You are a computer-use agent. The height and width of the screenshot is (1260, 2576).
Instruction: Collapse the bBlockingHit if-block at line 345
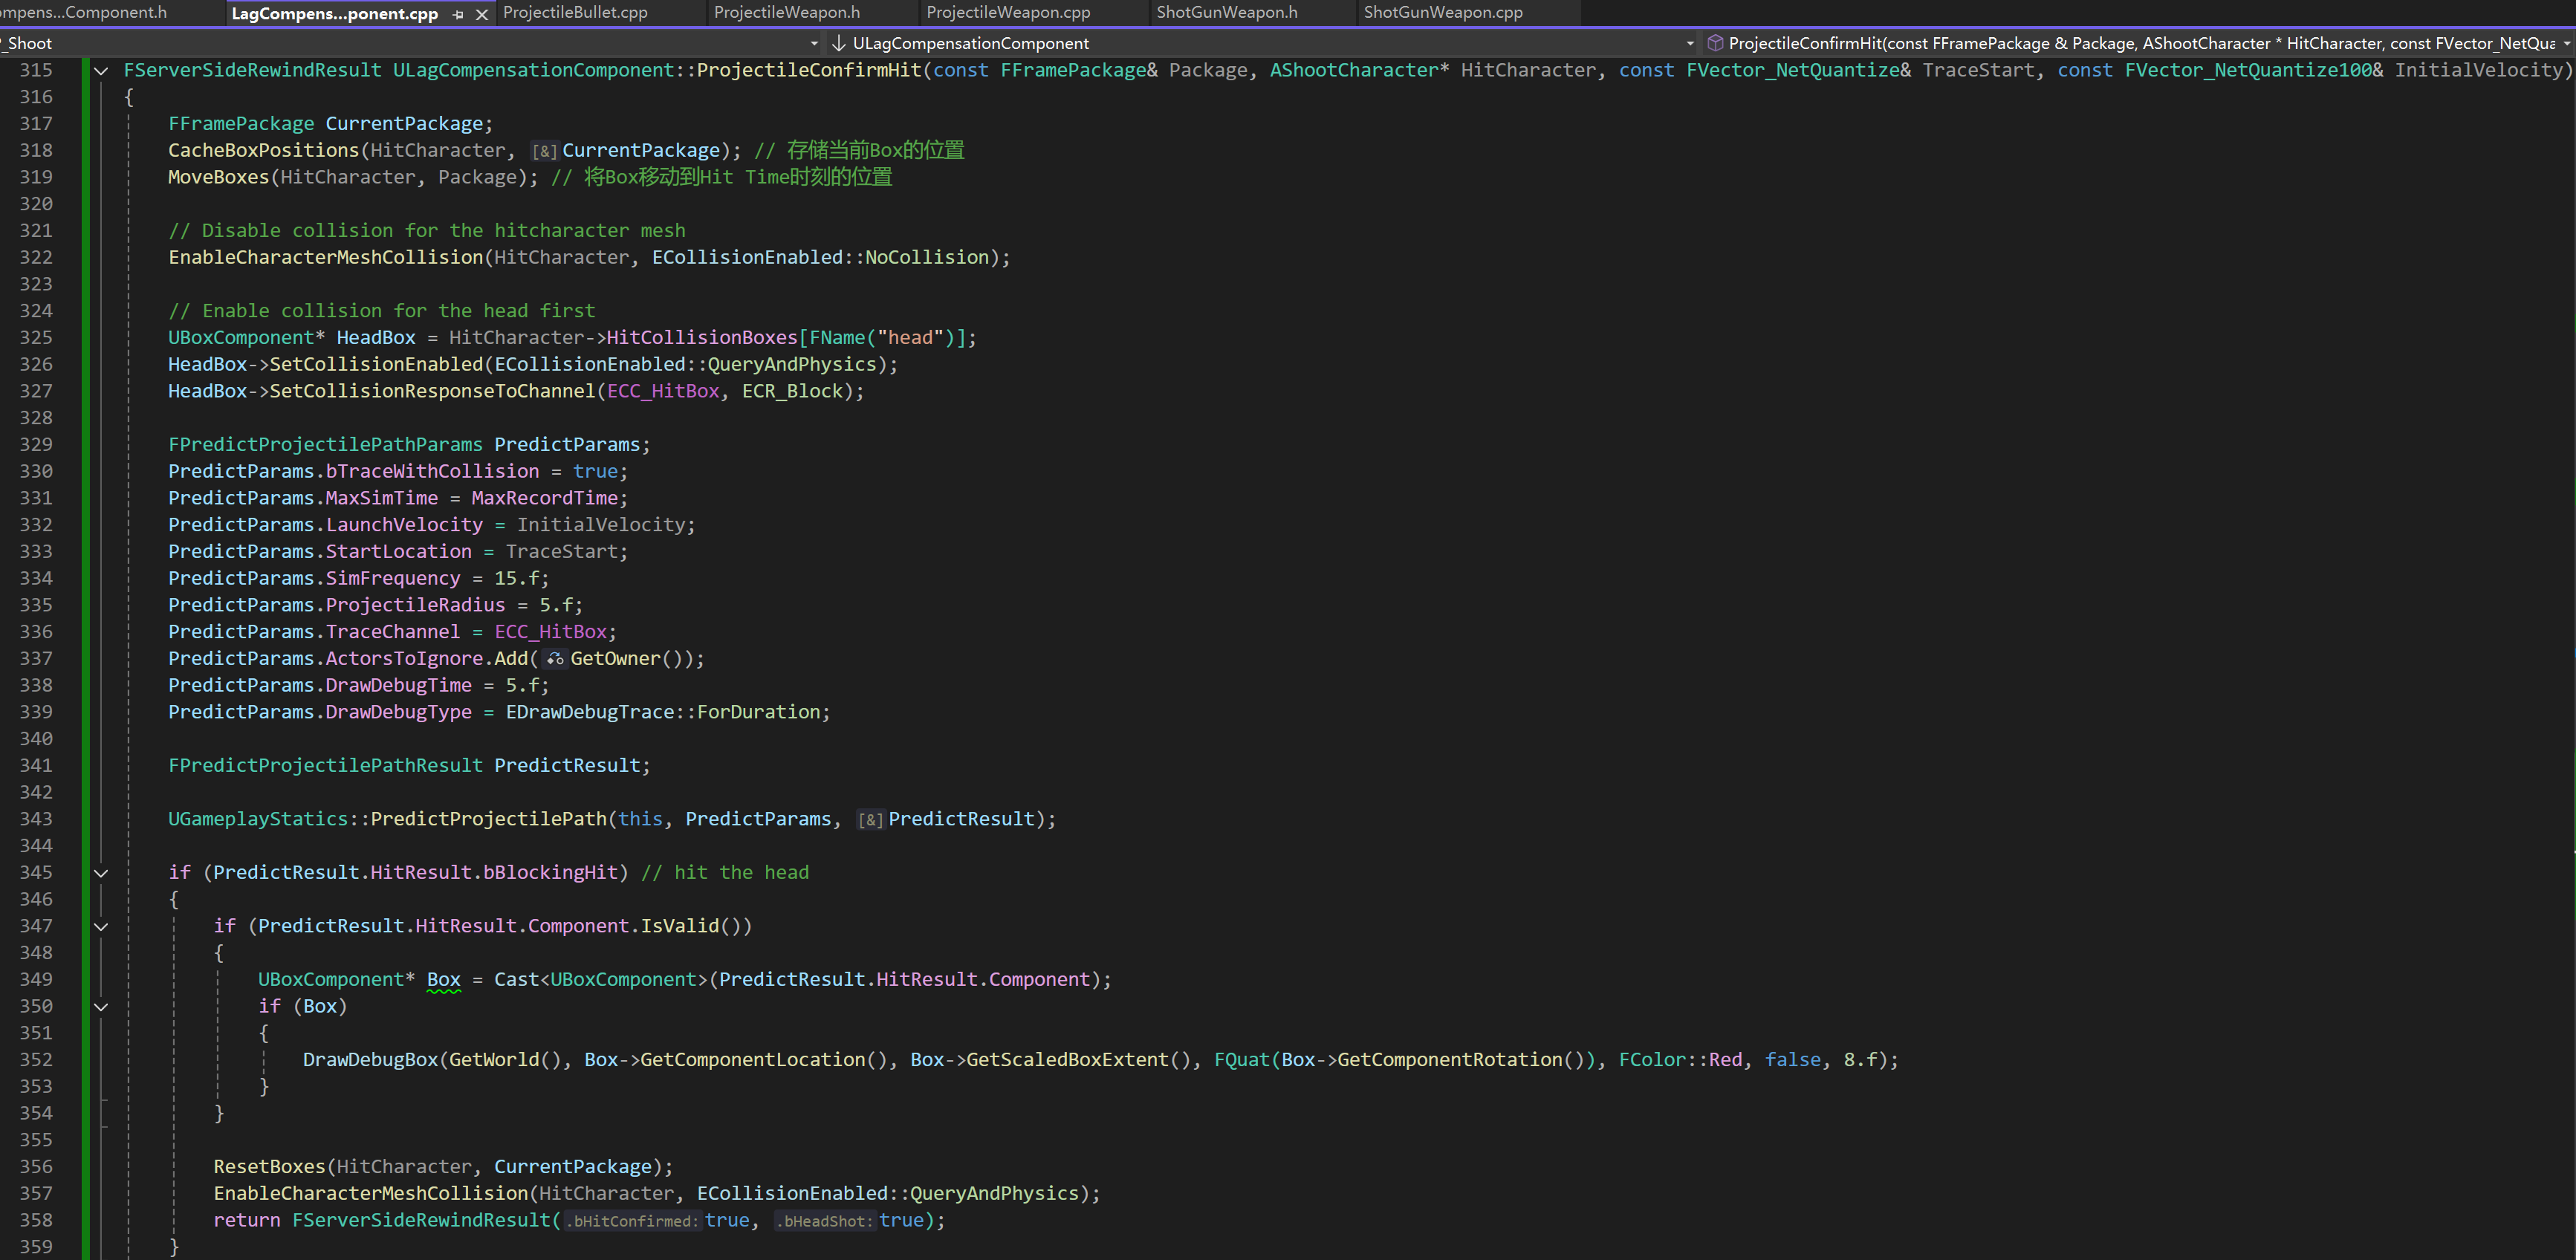click(101, 873)
